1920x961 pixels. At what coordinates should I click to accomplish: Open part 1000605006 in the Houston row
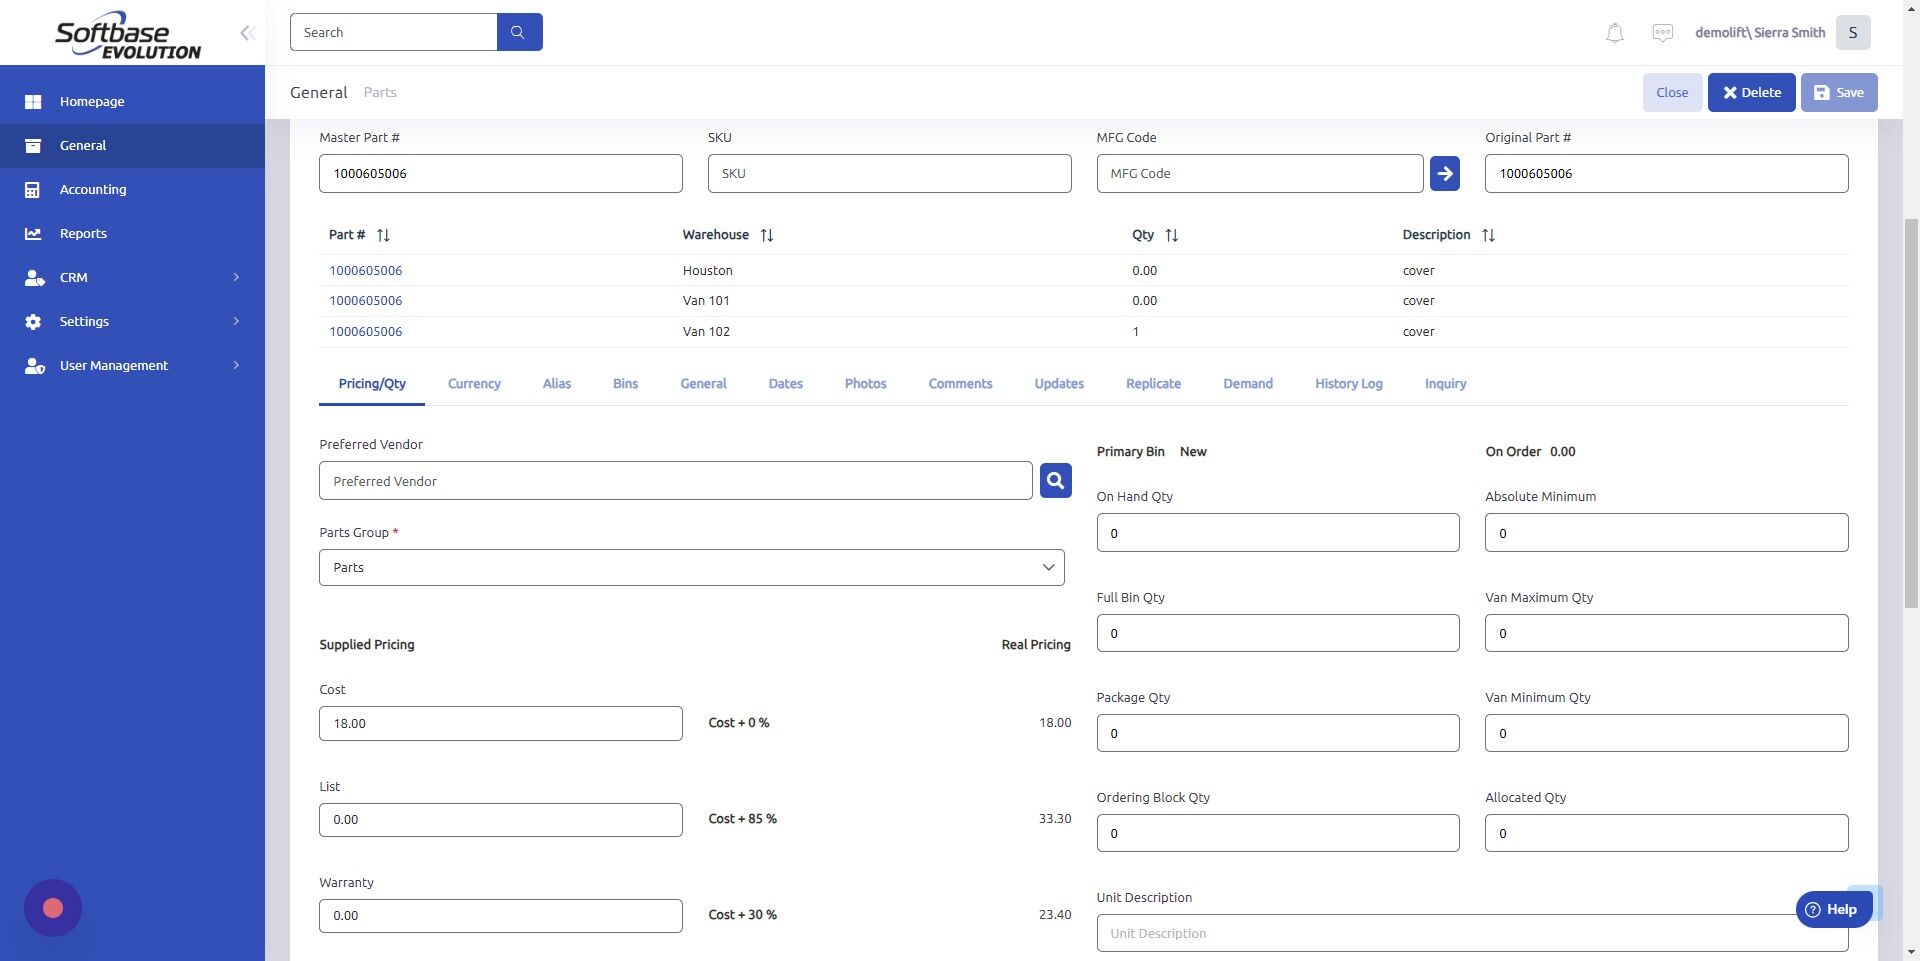click(366, 271)
